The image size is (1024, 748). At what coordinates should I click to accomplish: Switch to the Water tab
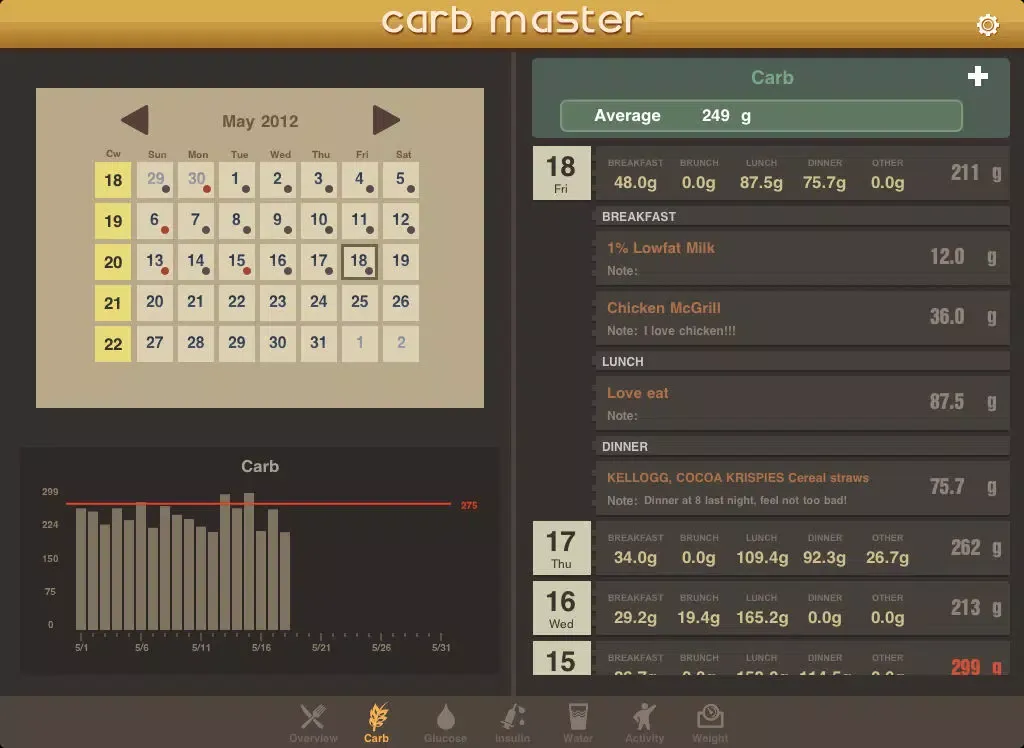point(578,723)
